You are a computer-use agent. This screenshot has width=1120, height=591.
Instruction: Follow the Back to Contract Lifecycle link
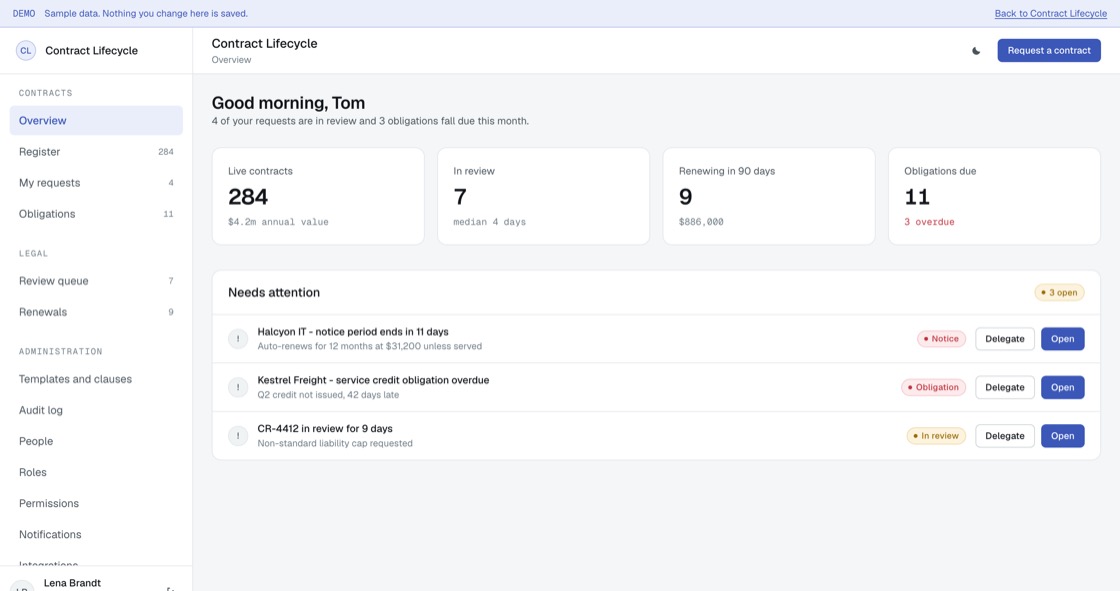(x=1051, y=14)
